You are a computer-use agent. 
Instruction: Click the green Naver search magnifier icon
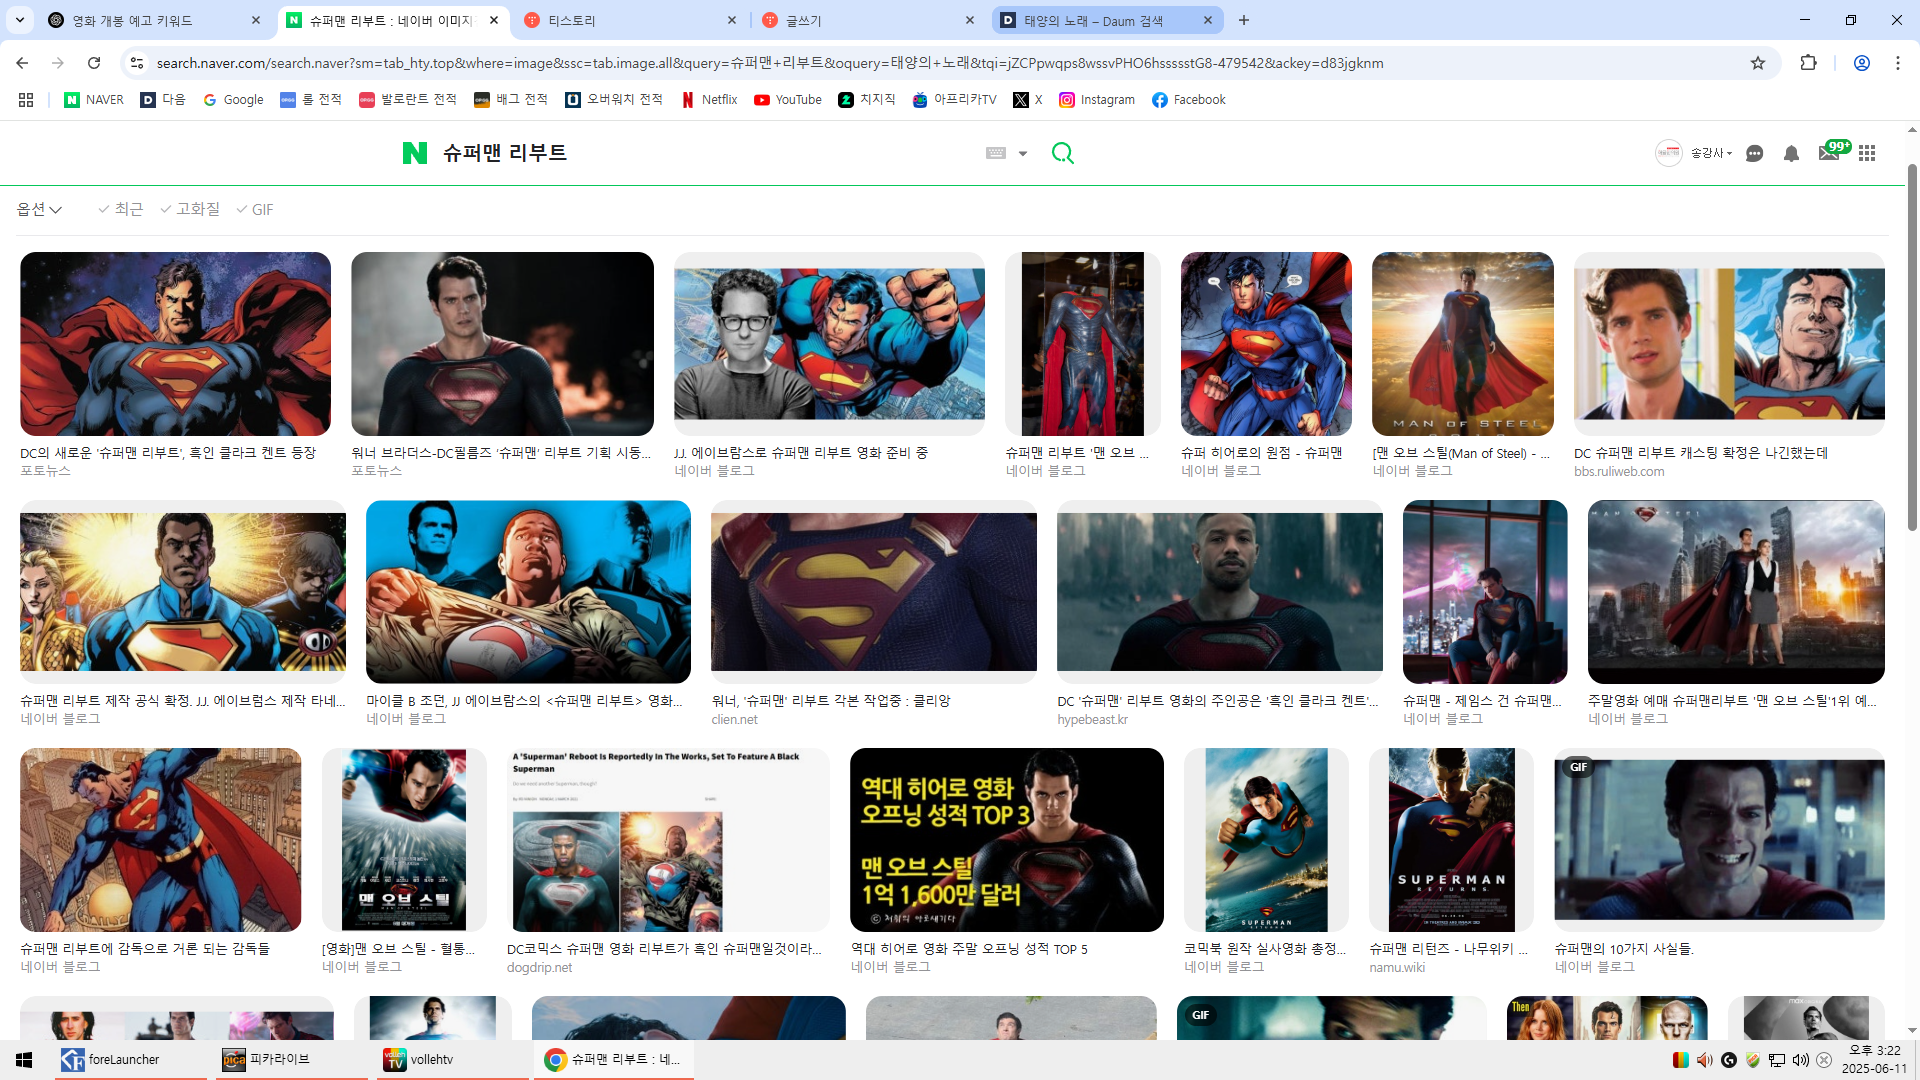click(x=1062, y=153)
